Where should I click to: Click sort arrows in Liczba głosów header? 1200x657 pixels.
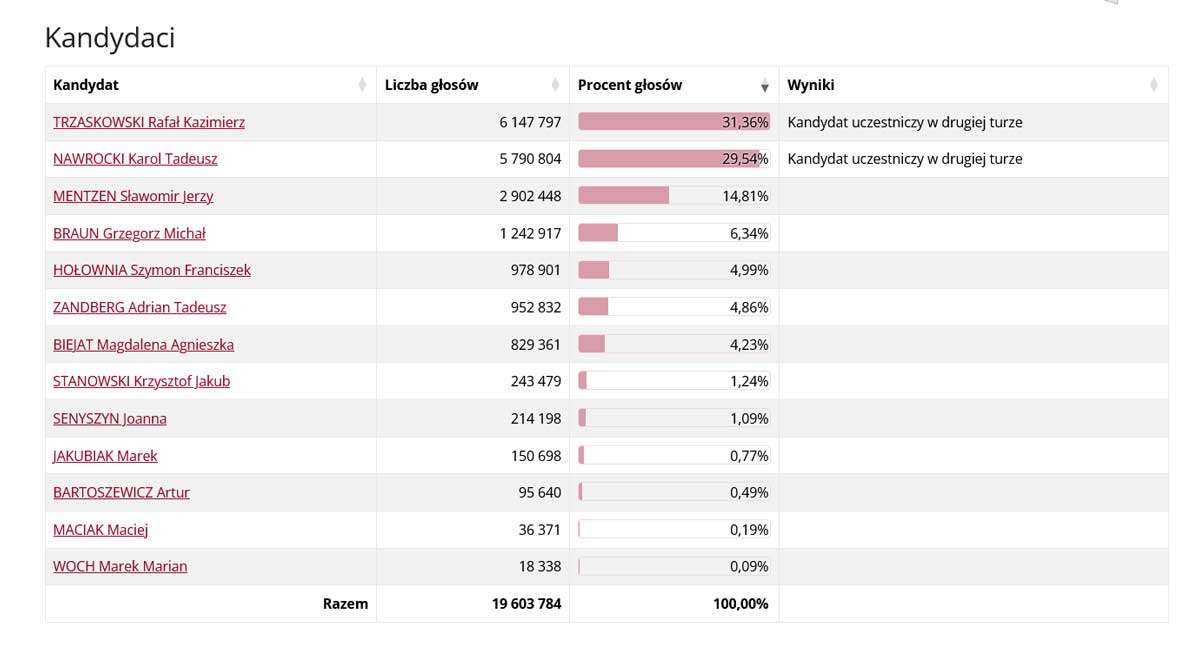(555, 86)
